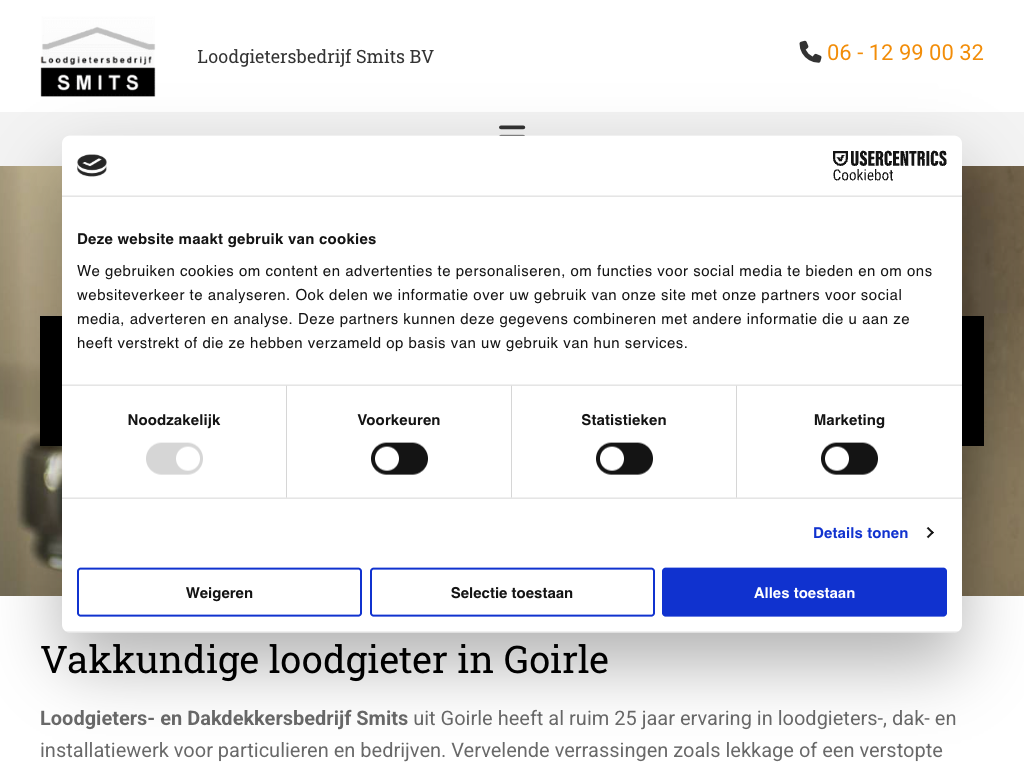Image resolution: width=1024 pixels, height=768 pixels.
Task: Open the Usercentrics Cookiebot branding link
Action: [889, 166]
